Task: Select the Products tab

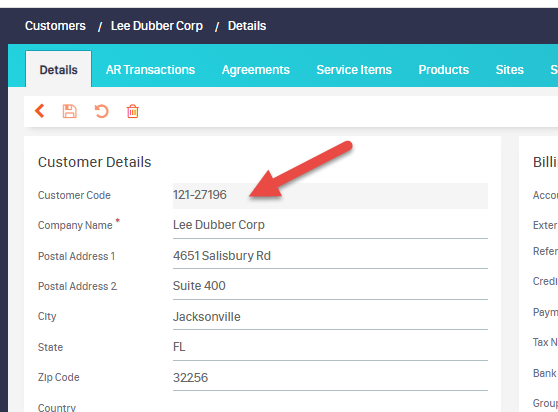Action: [x=443, y=70]
